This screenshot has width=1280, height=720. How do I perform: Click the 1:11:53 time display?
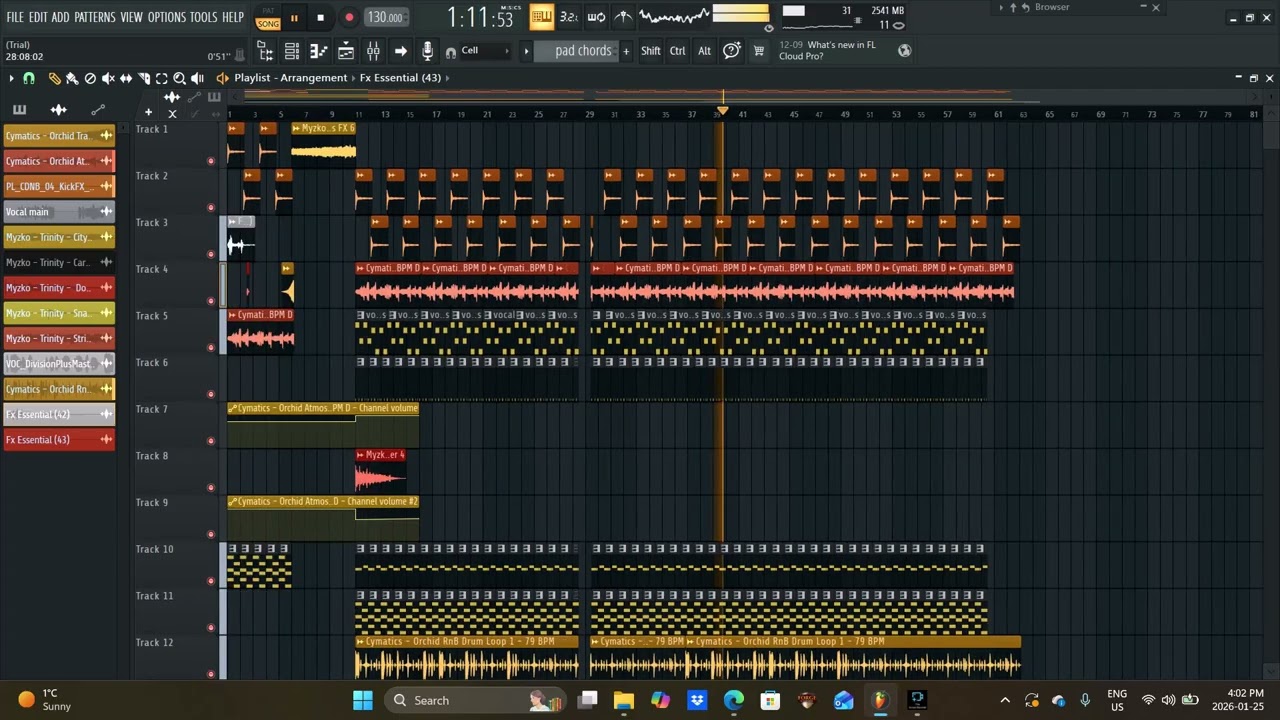point(480,17)
